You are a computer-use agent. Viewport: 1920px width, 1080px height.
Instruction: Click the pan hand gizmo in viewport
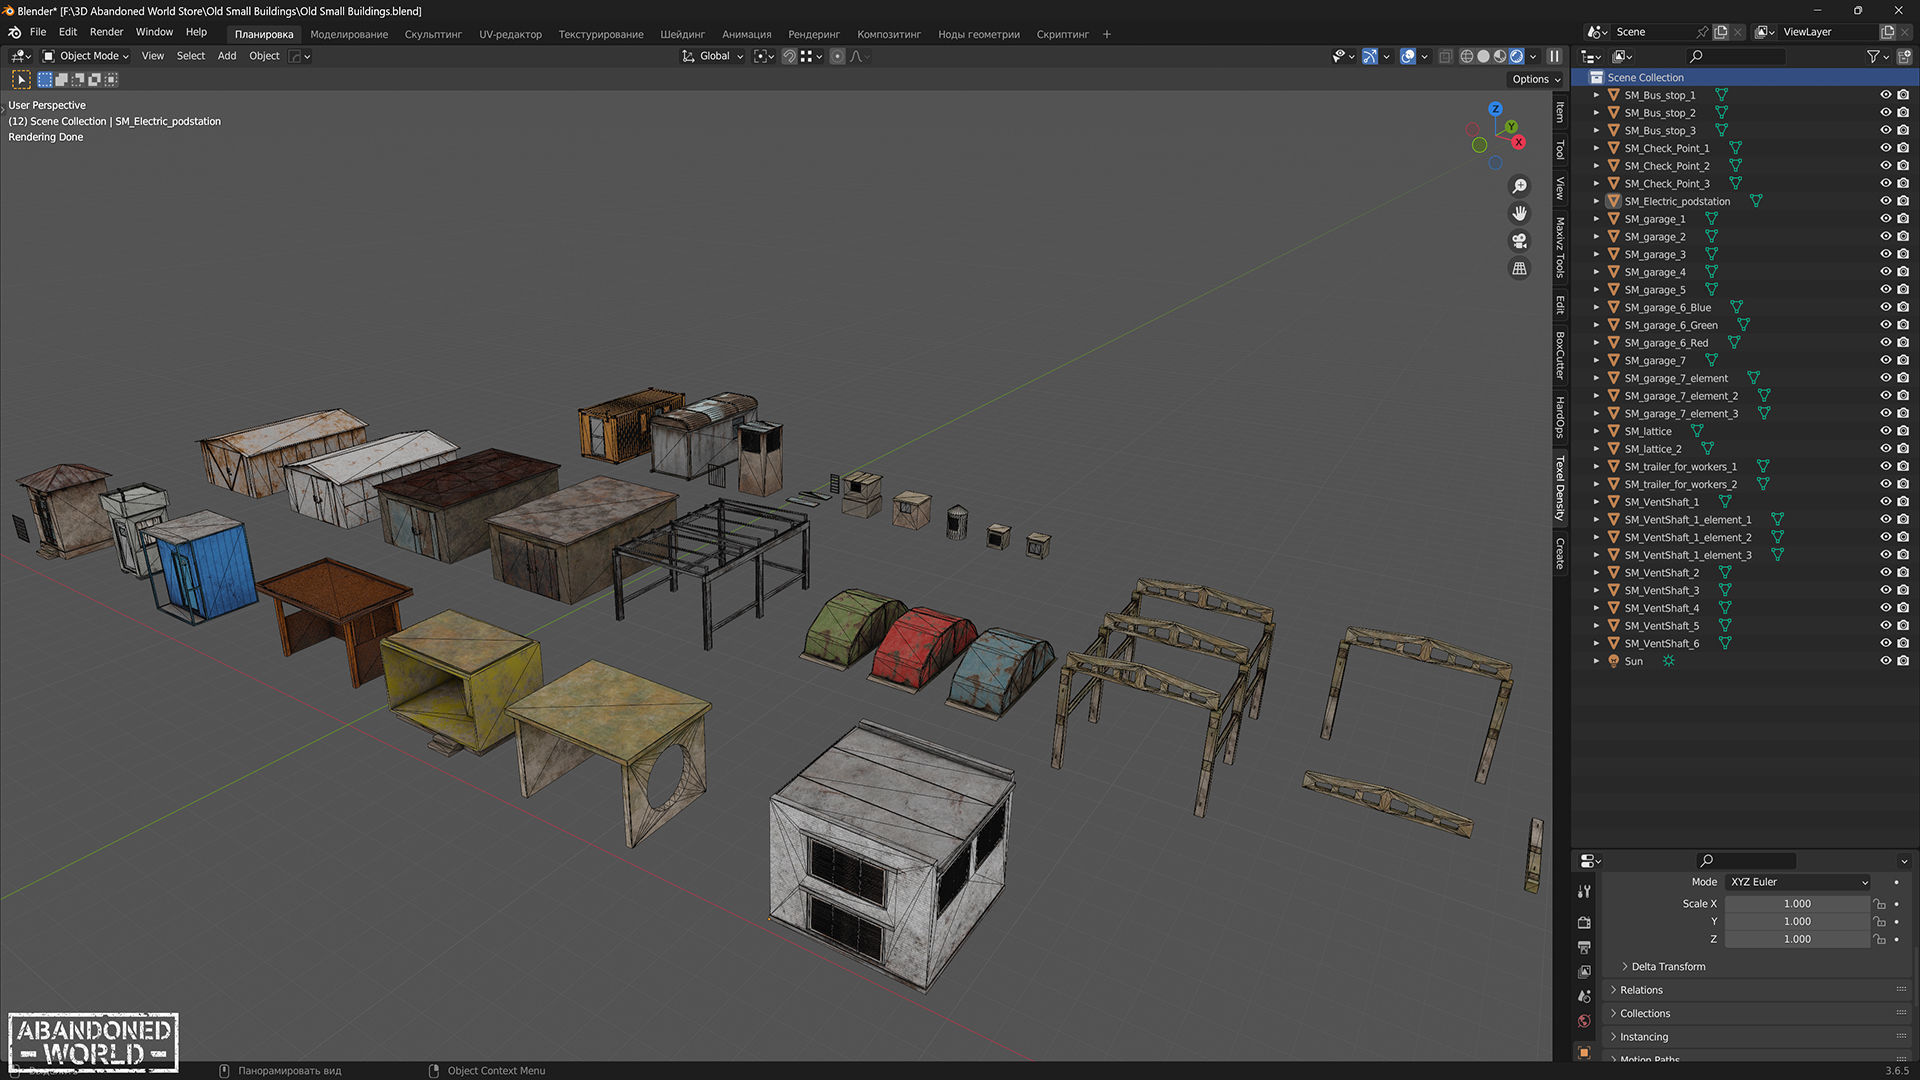tap(1519, 214)
